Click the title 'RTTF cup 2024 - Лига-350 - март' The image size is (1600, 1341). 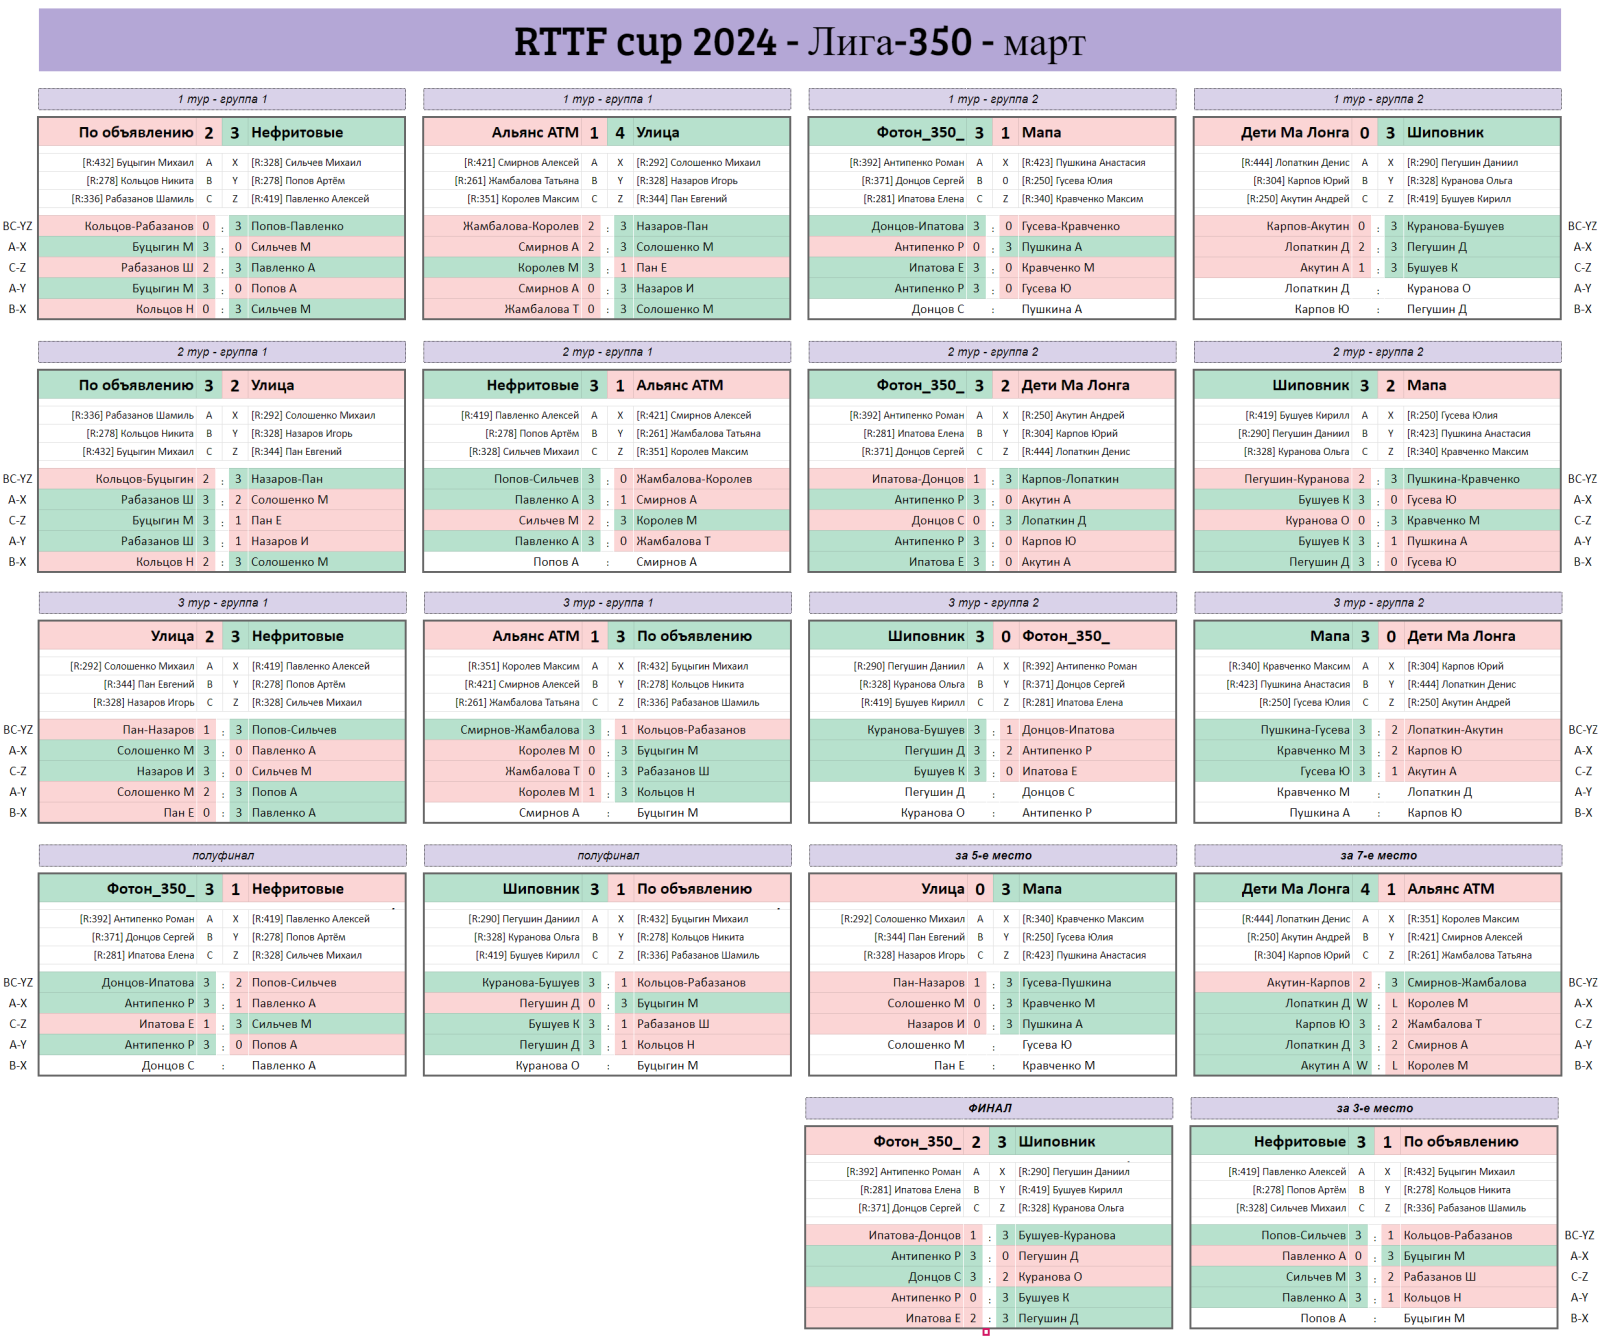tap(799, 41)
